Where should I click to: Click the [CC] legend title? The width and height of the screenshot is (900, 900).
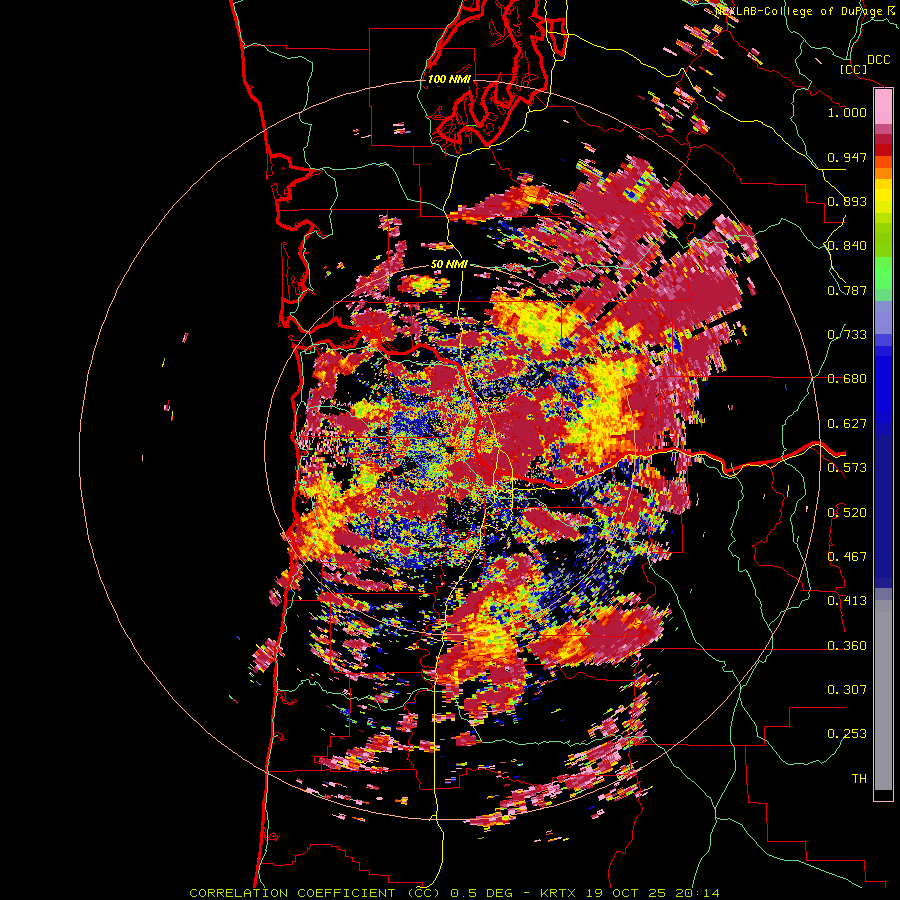pyautogui.click(x=853, y=69)
